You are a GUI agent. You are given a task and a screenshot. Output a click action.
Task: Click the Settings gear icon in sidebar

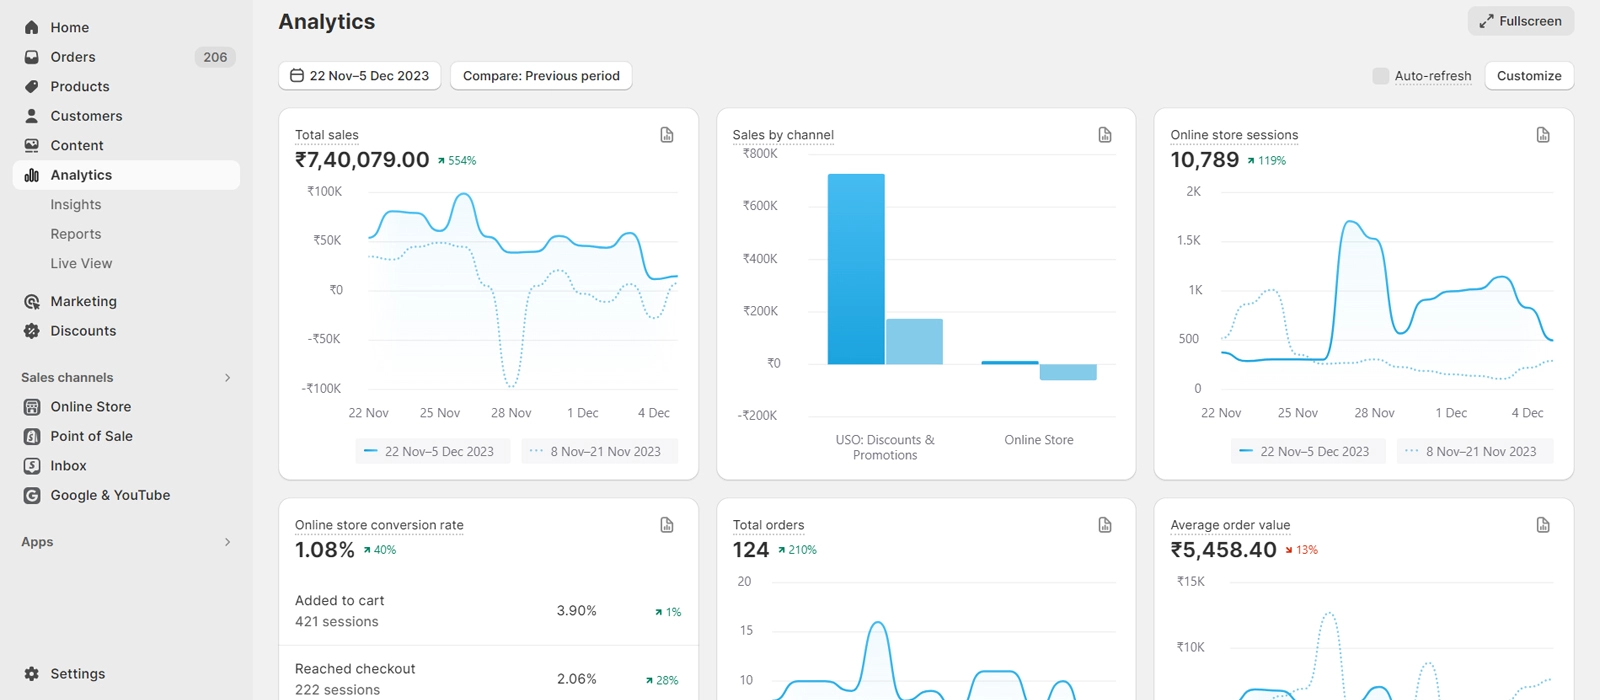(x=32, y=674)
